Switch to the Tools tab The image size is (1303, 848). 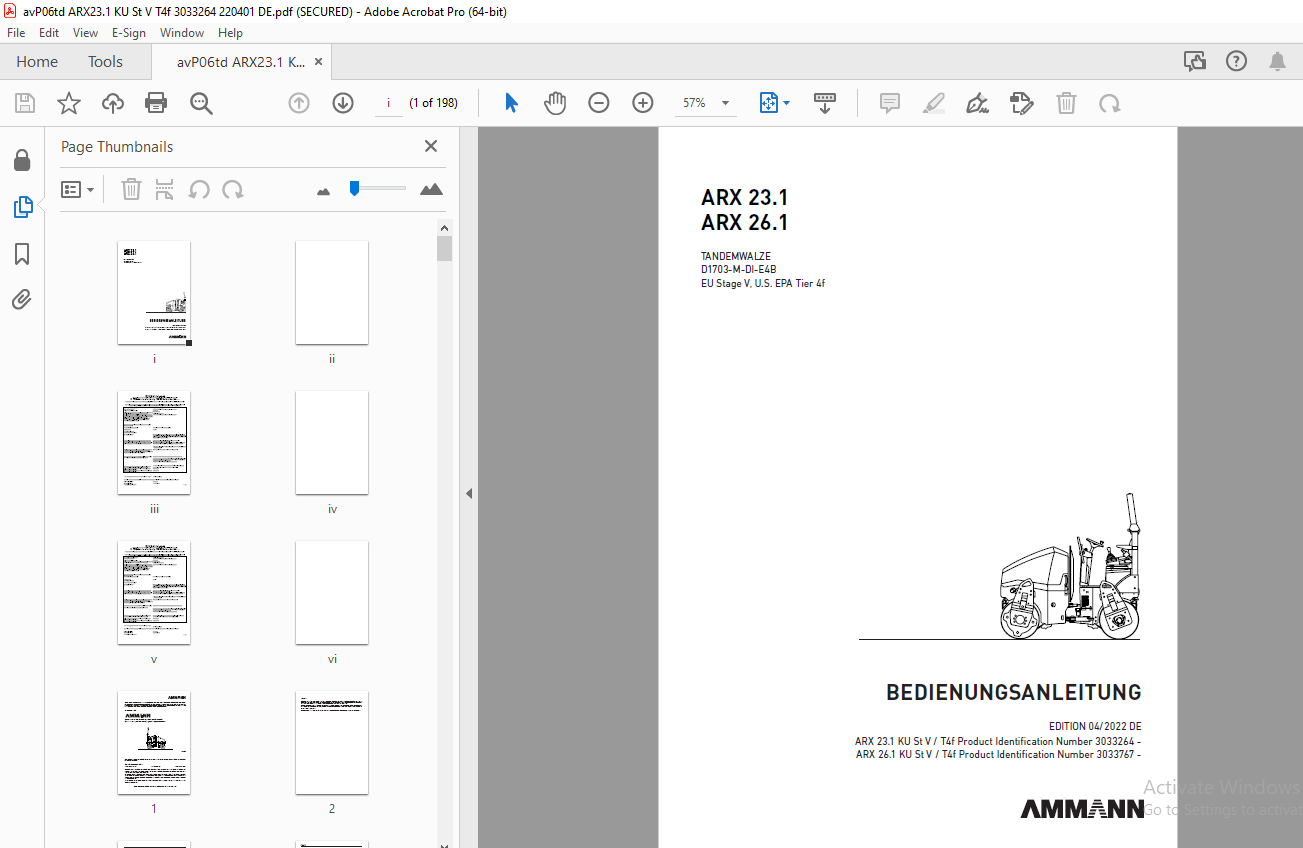[105, 61]
